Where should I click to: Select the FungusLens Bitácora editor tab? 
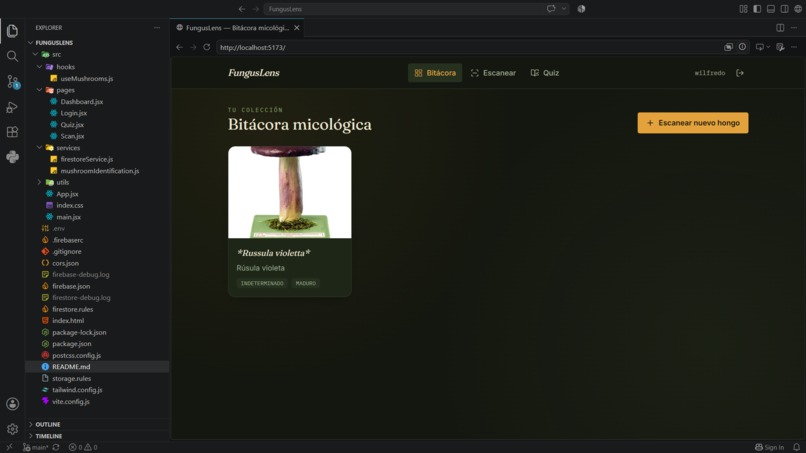tap(236, 28)
